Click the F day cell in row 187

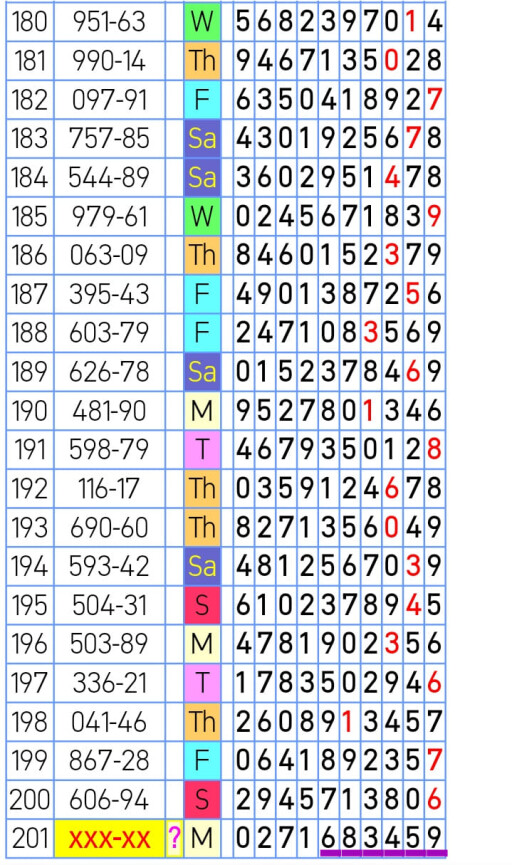point(202,294)
